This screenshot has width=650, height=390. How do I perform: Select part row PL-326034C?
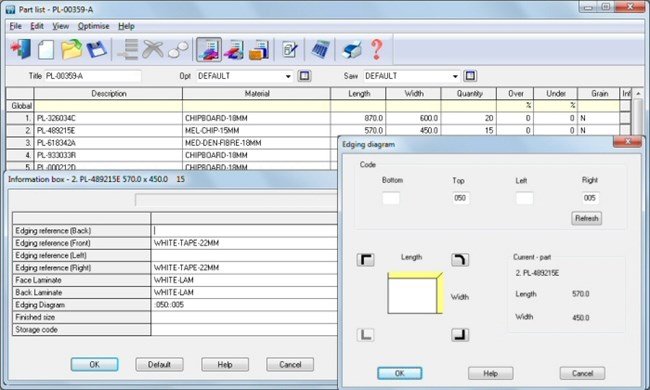pyautogui.click(x=108, y=118)
